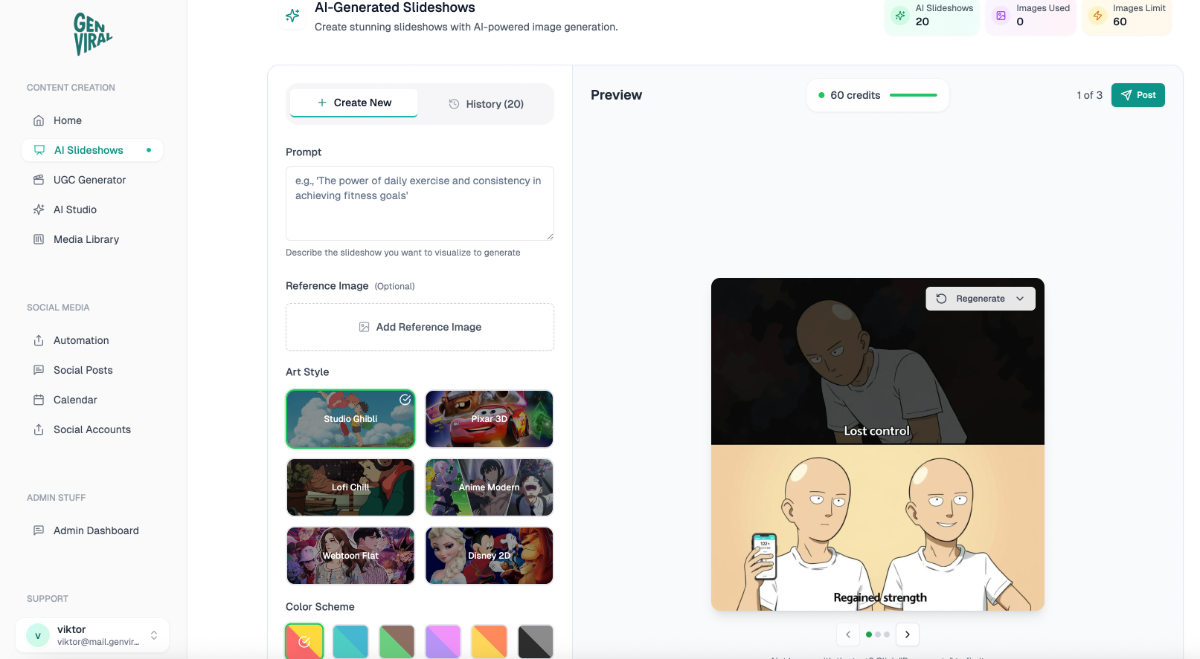1200x659 pixels.
Task: Click the sparkle icon beside the page title
Action: pos(292,15)
